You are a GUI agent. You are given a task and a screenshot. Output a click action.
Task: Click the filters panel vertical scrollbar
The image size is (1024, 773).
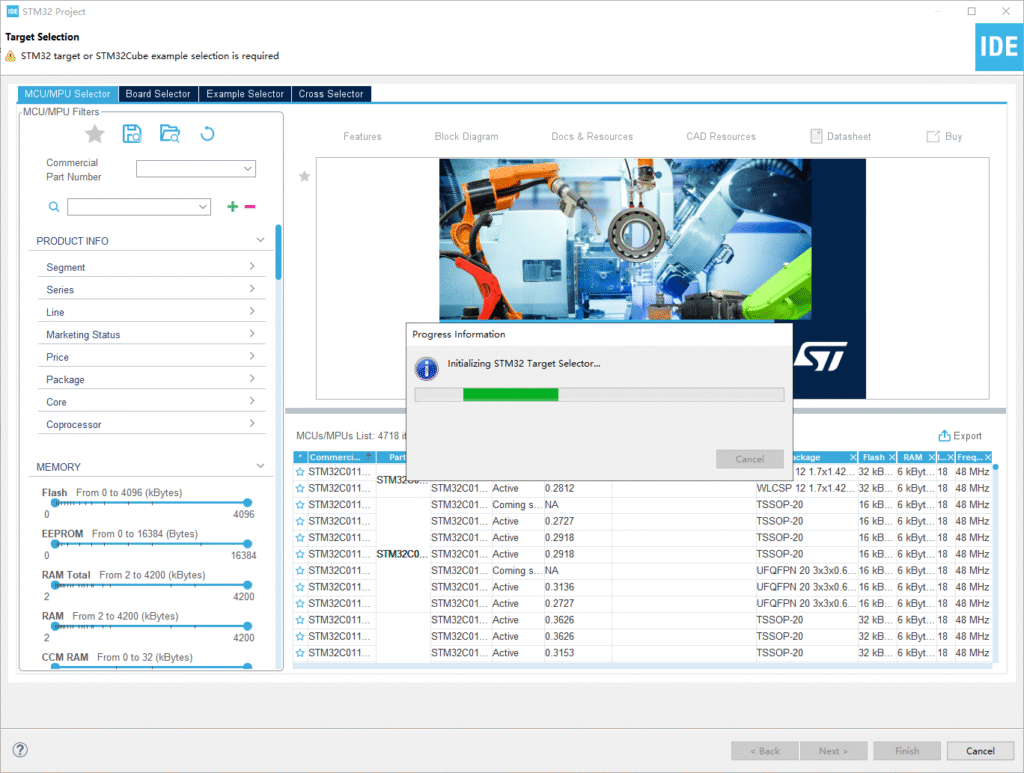[x=278, y=253]
